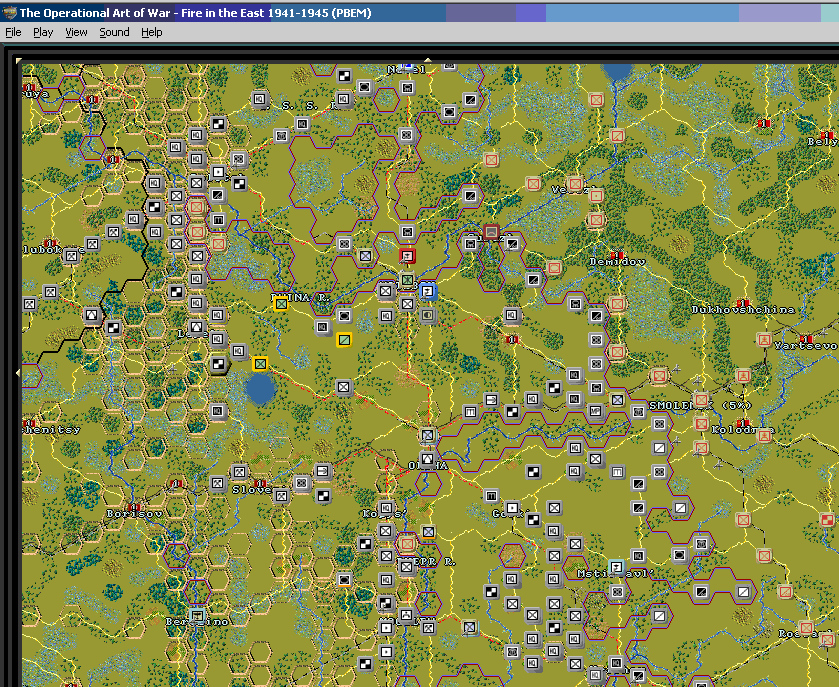Select the unit counter on Orsha

428,459
